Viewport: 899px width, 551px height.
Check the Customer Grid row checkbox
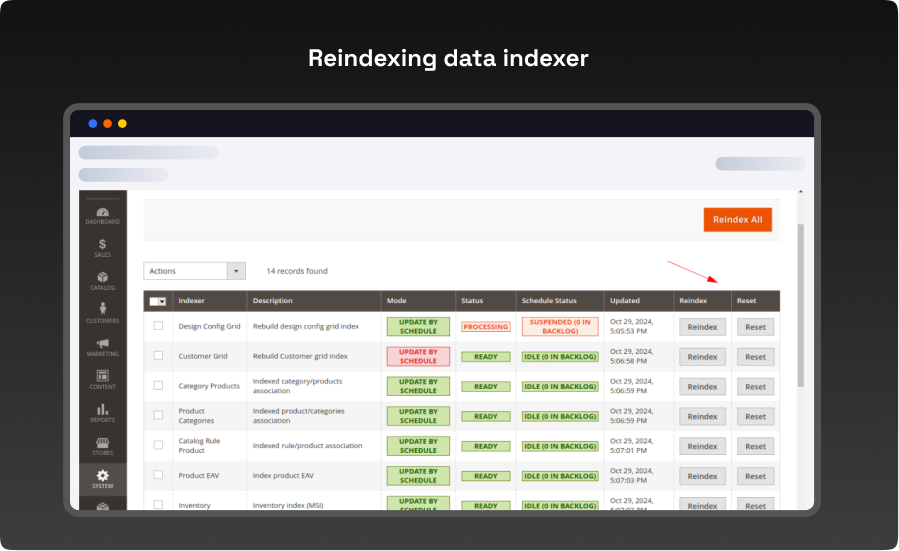[158, 356]
